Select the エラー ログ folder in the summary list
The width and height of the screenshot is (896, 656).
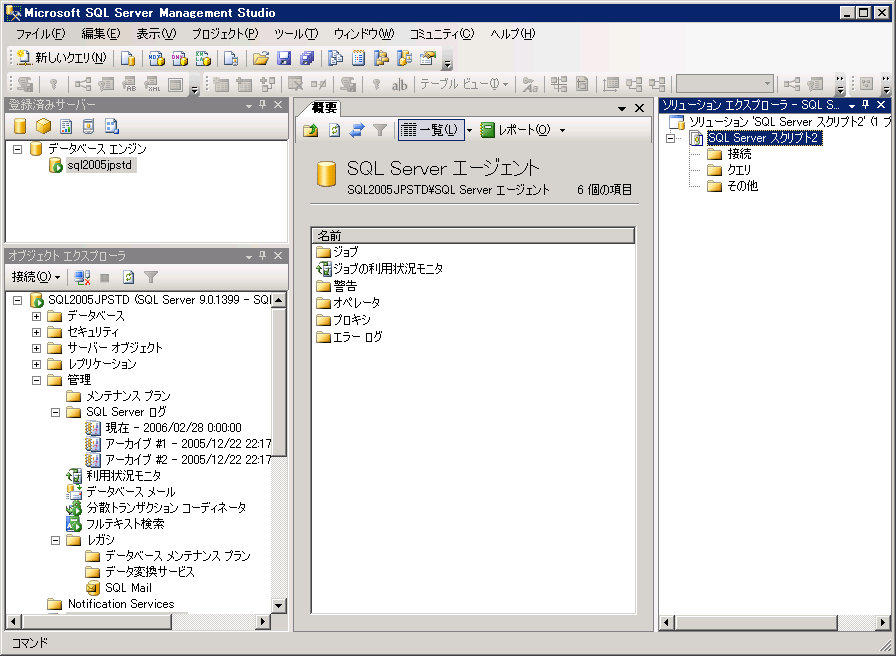(350, 337)
